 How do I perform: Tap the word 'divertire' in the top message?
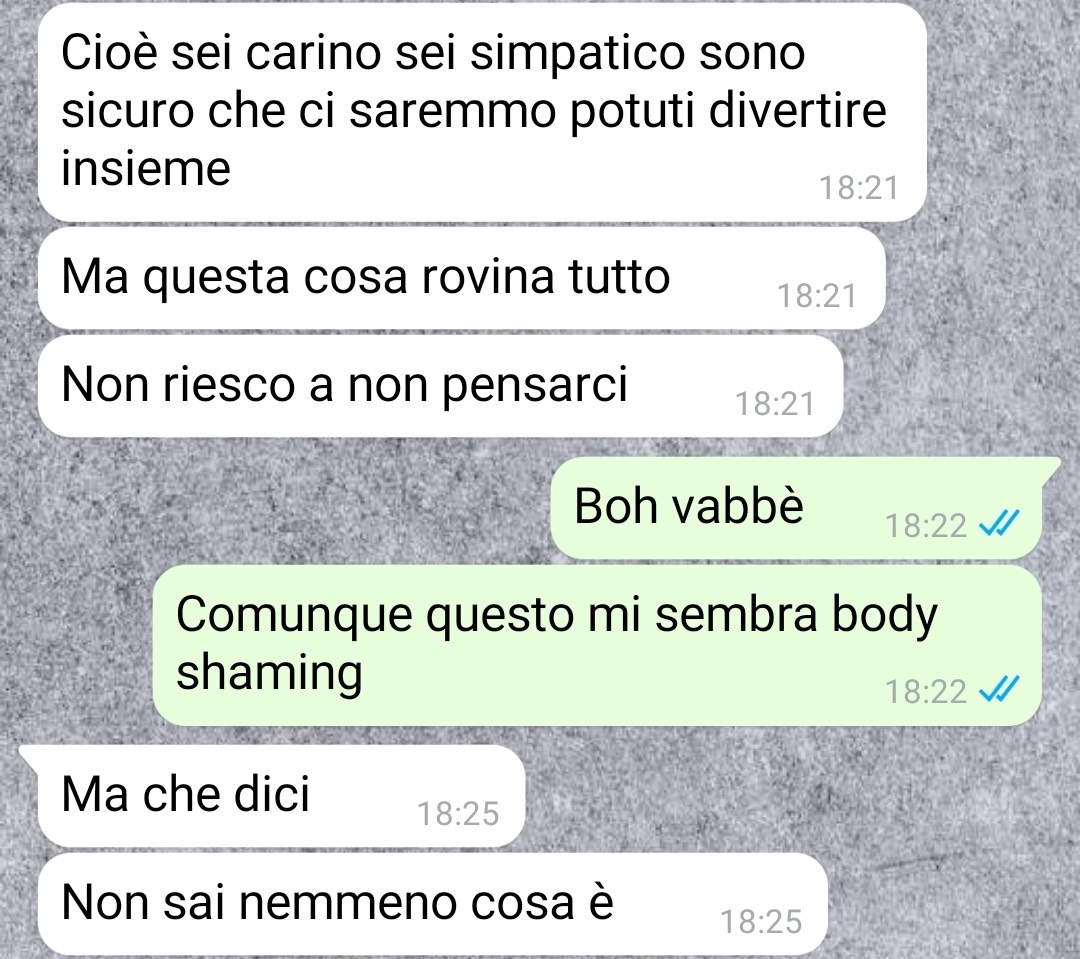797,110
